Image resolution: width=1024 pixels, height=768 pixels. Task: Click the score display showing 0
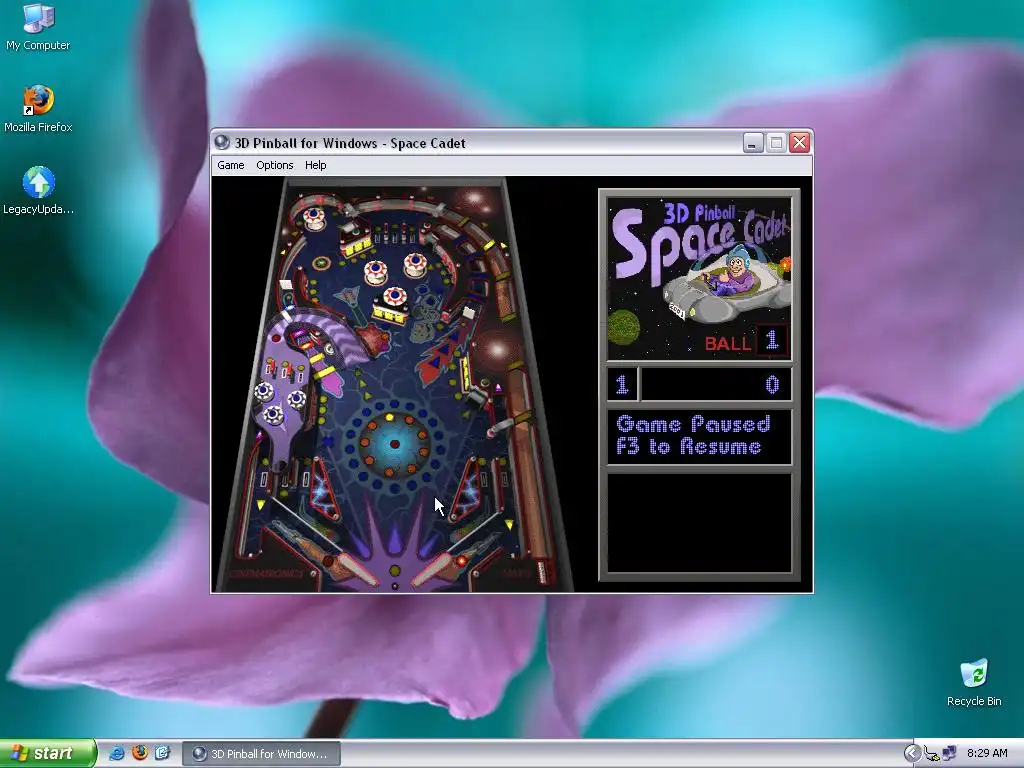coord(716,384)
